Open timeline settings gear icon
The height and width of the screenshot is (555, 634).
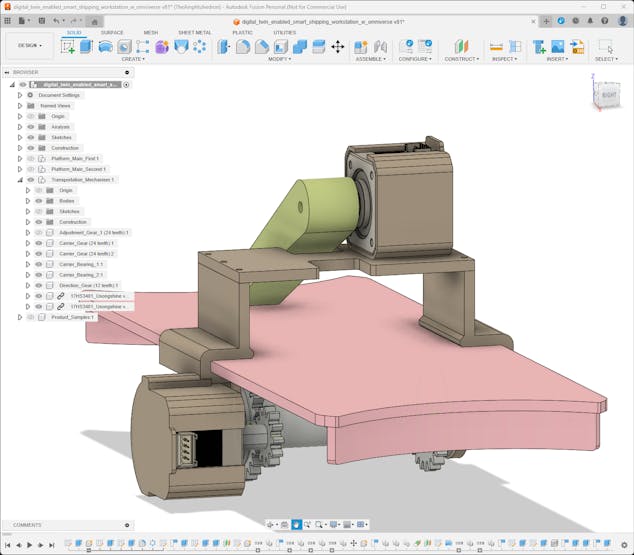tap(625, 545)
